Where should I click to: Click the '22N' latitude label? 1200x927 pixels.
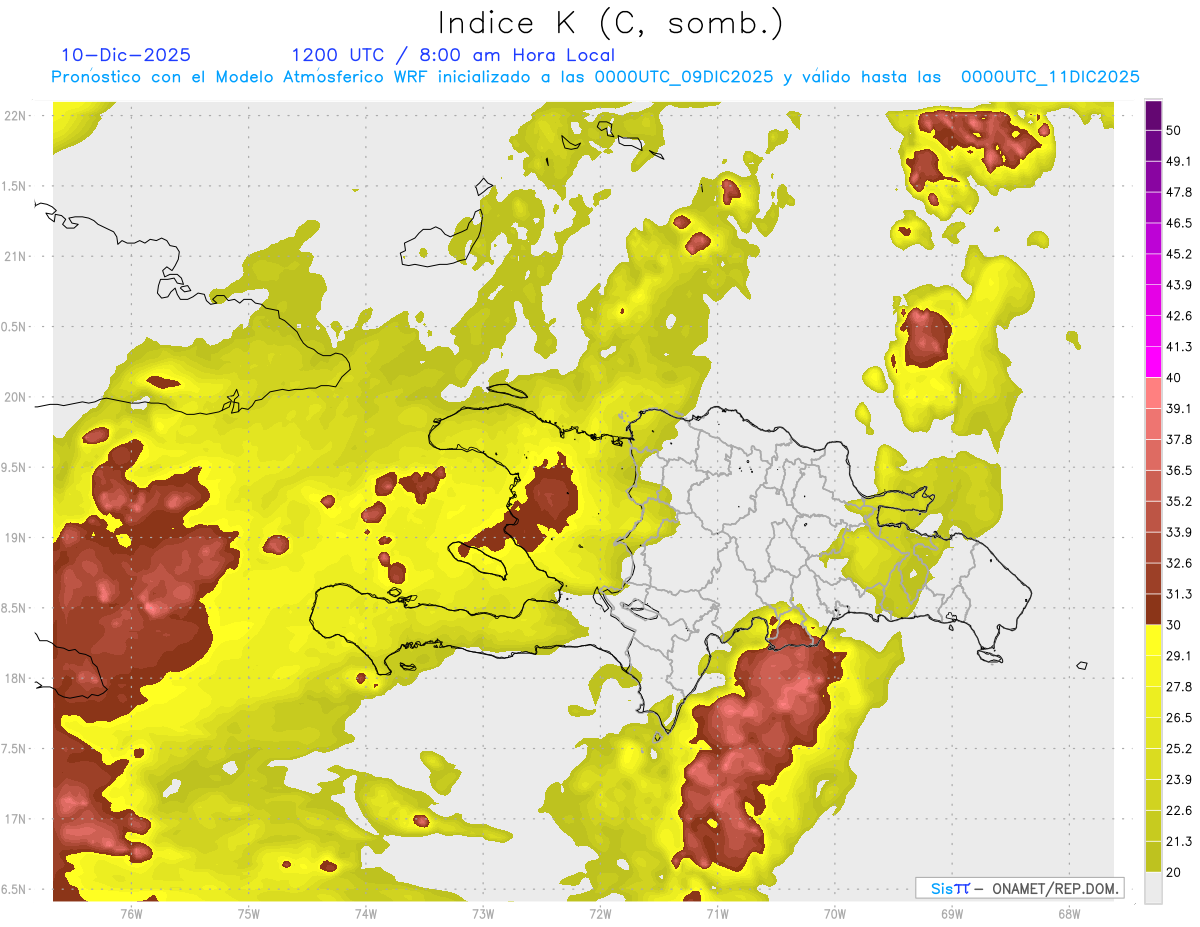15,115
